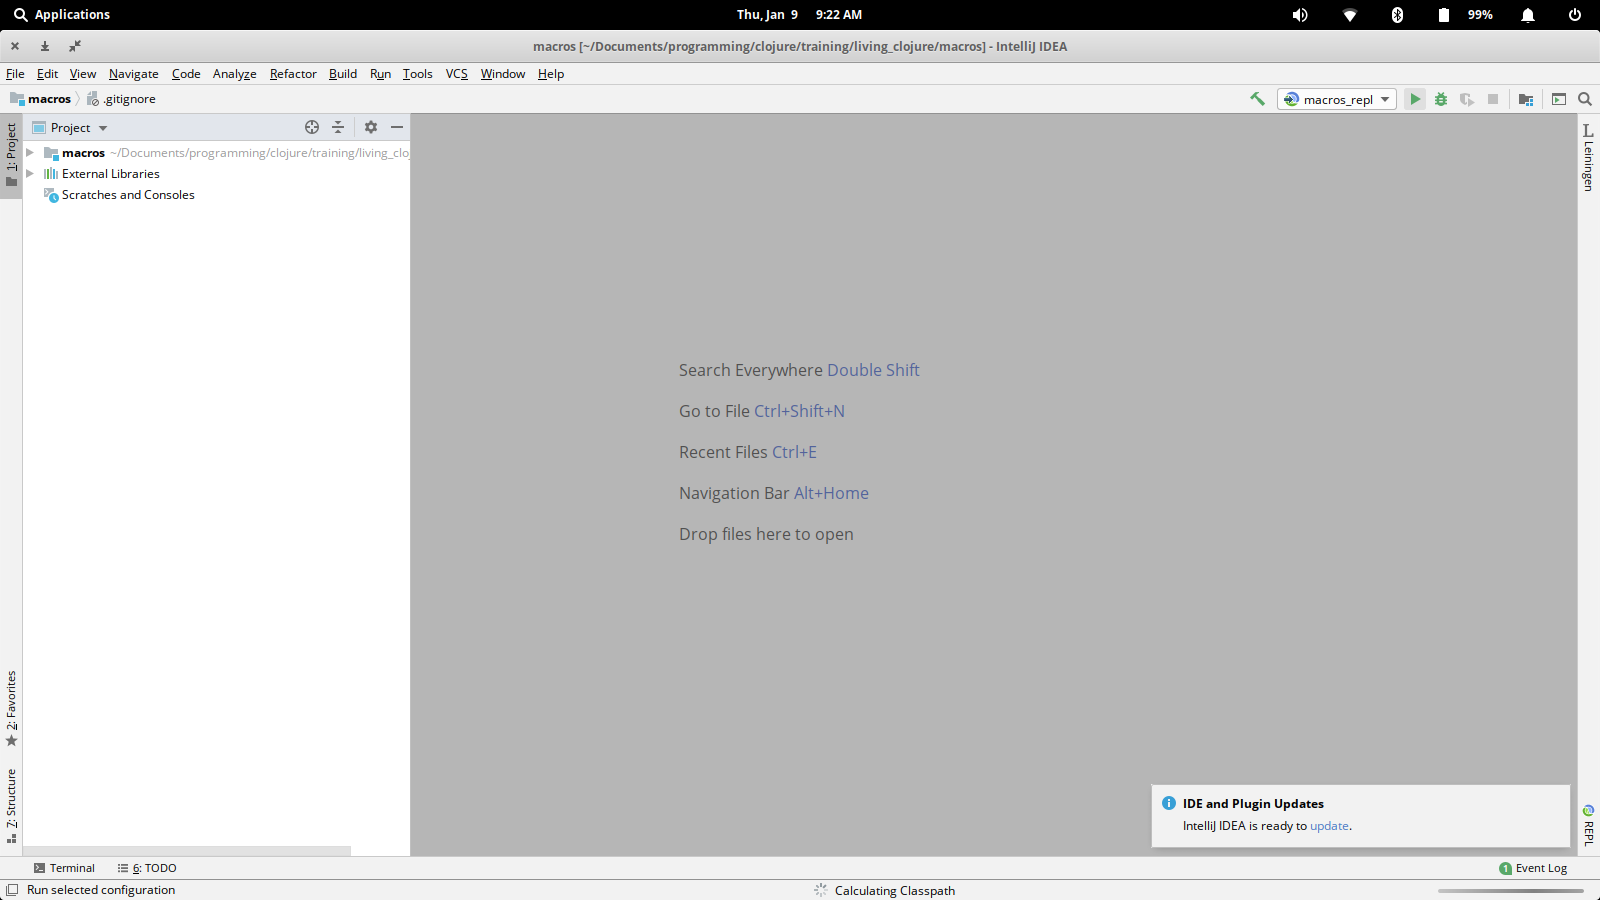Click the tool window toggle in status bar corner
The height and width of the screenshot is (900, 1600).
pos(12,890)
